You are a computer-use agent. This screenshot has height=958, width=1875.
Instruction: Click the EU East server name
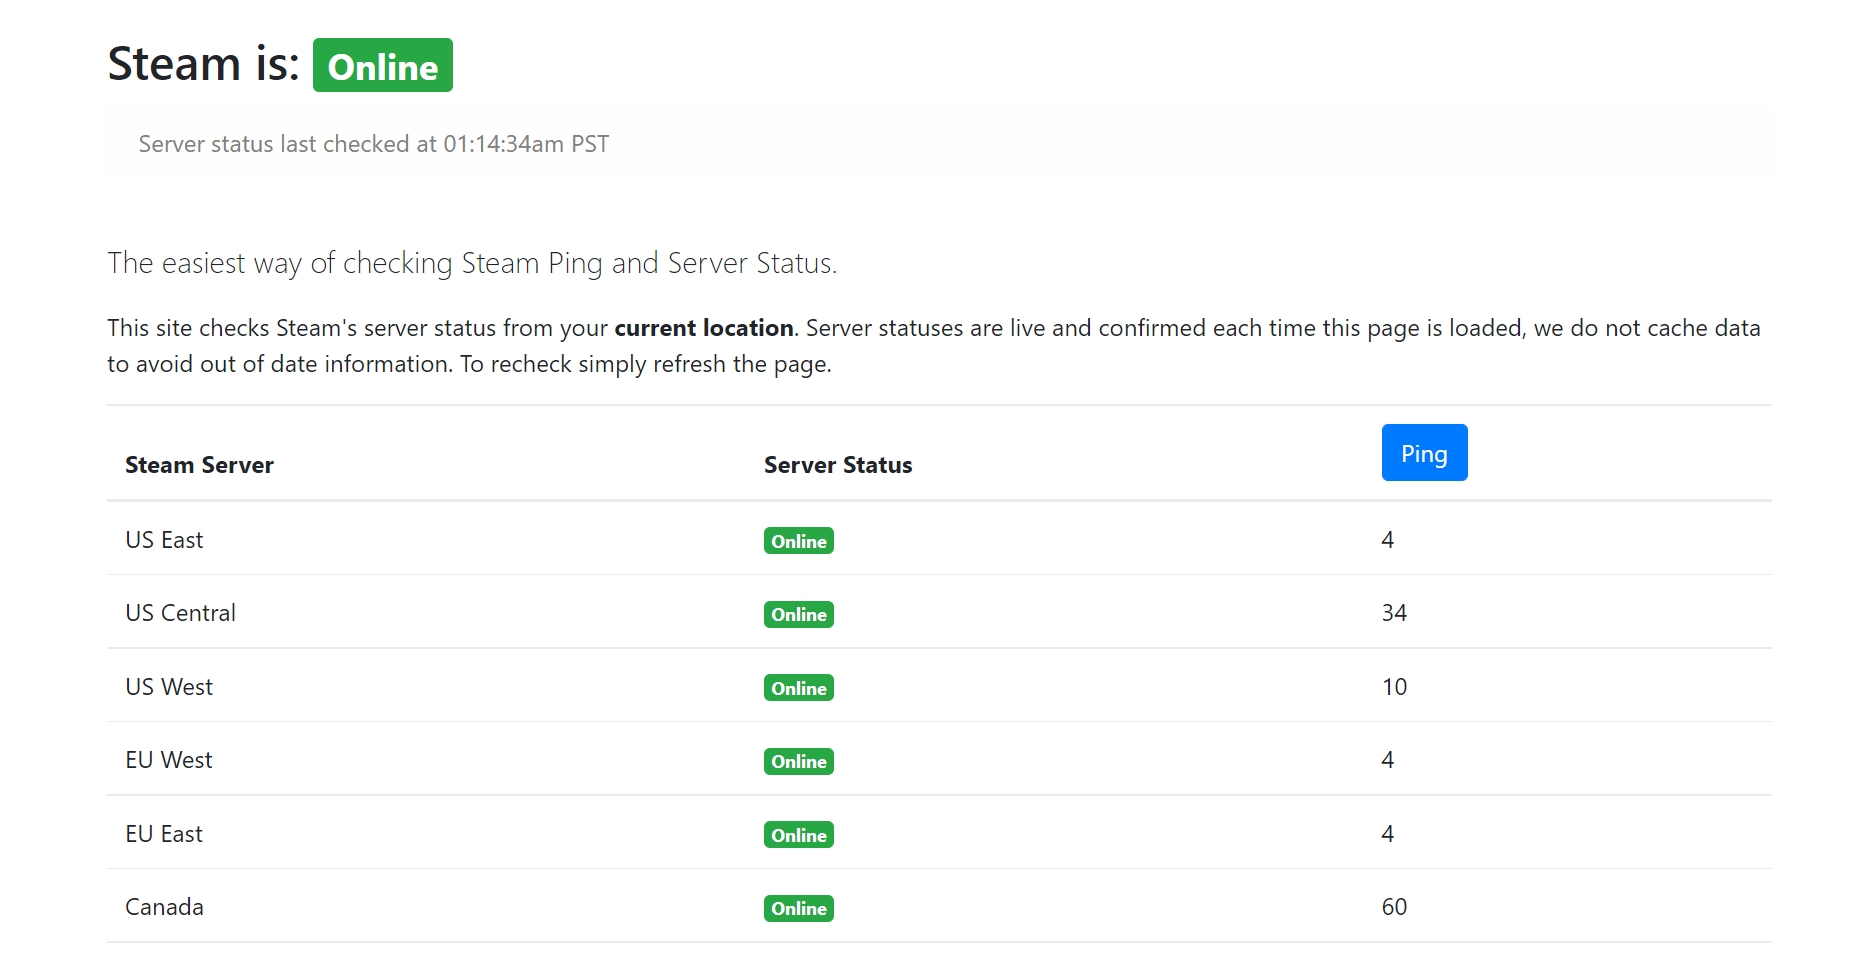pyautogui.click(x=164, y=834)
